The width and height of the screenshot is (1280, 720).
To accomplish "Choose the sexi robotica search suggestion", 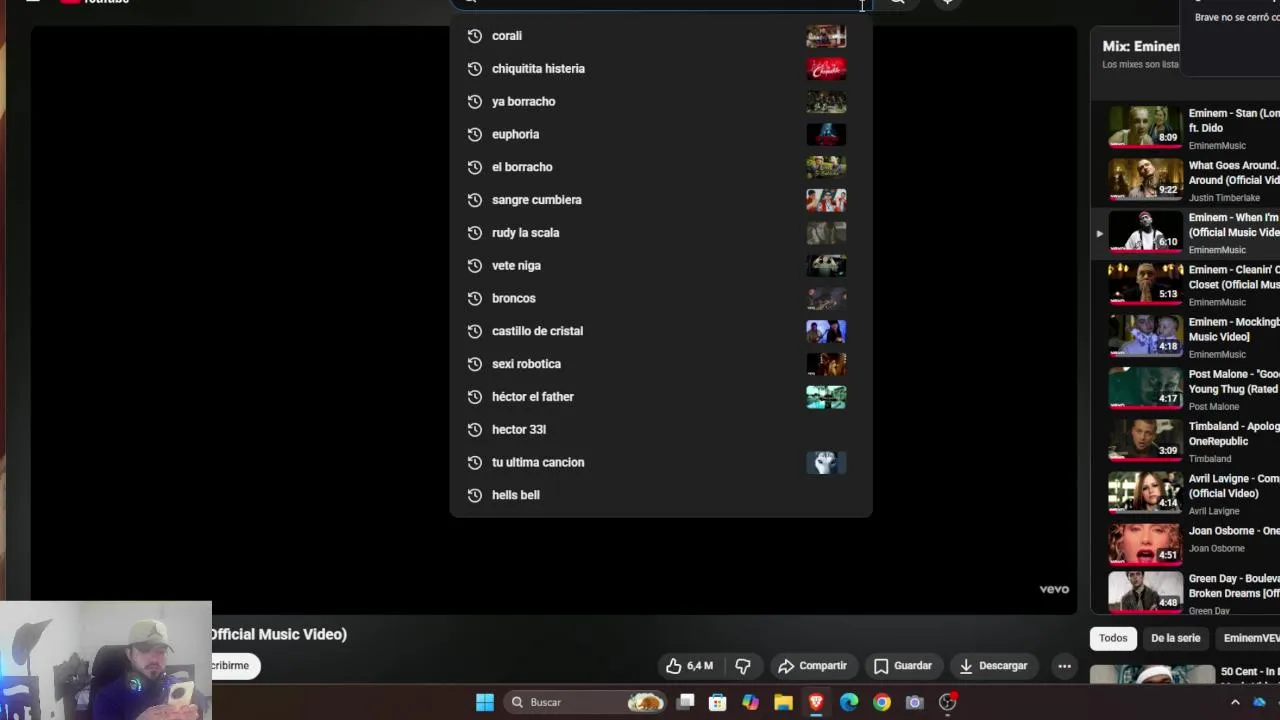I will coord(660,364).
